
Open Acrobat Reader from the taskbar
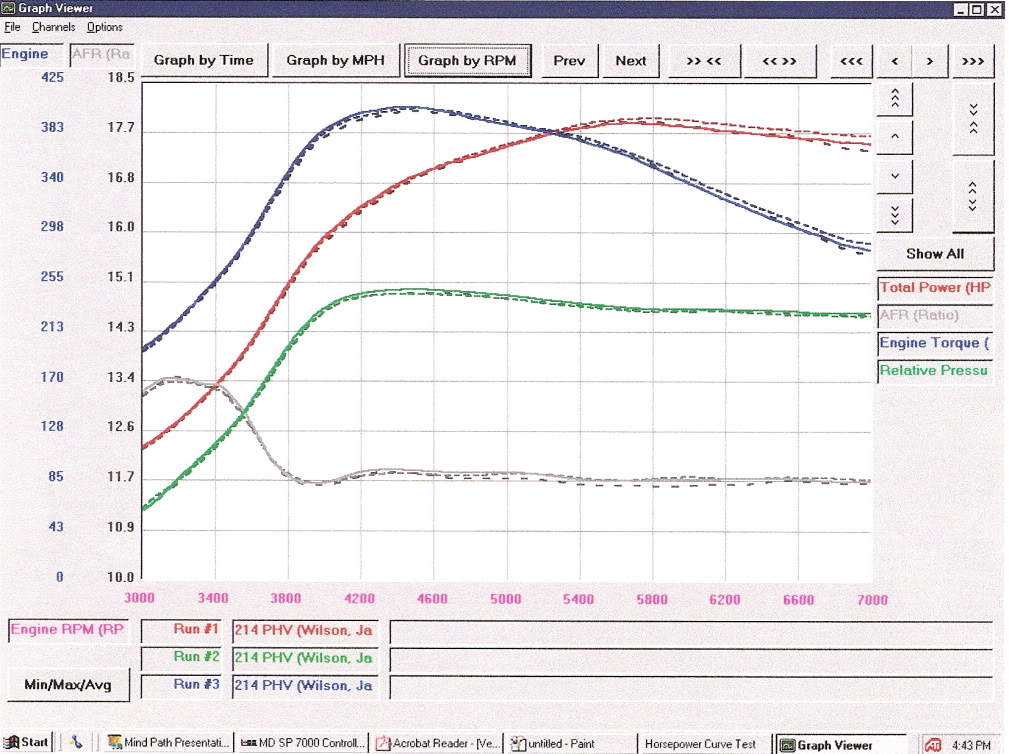point(437,744)
